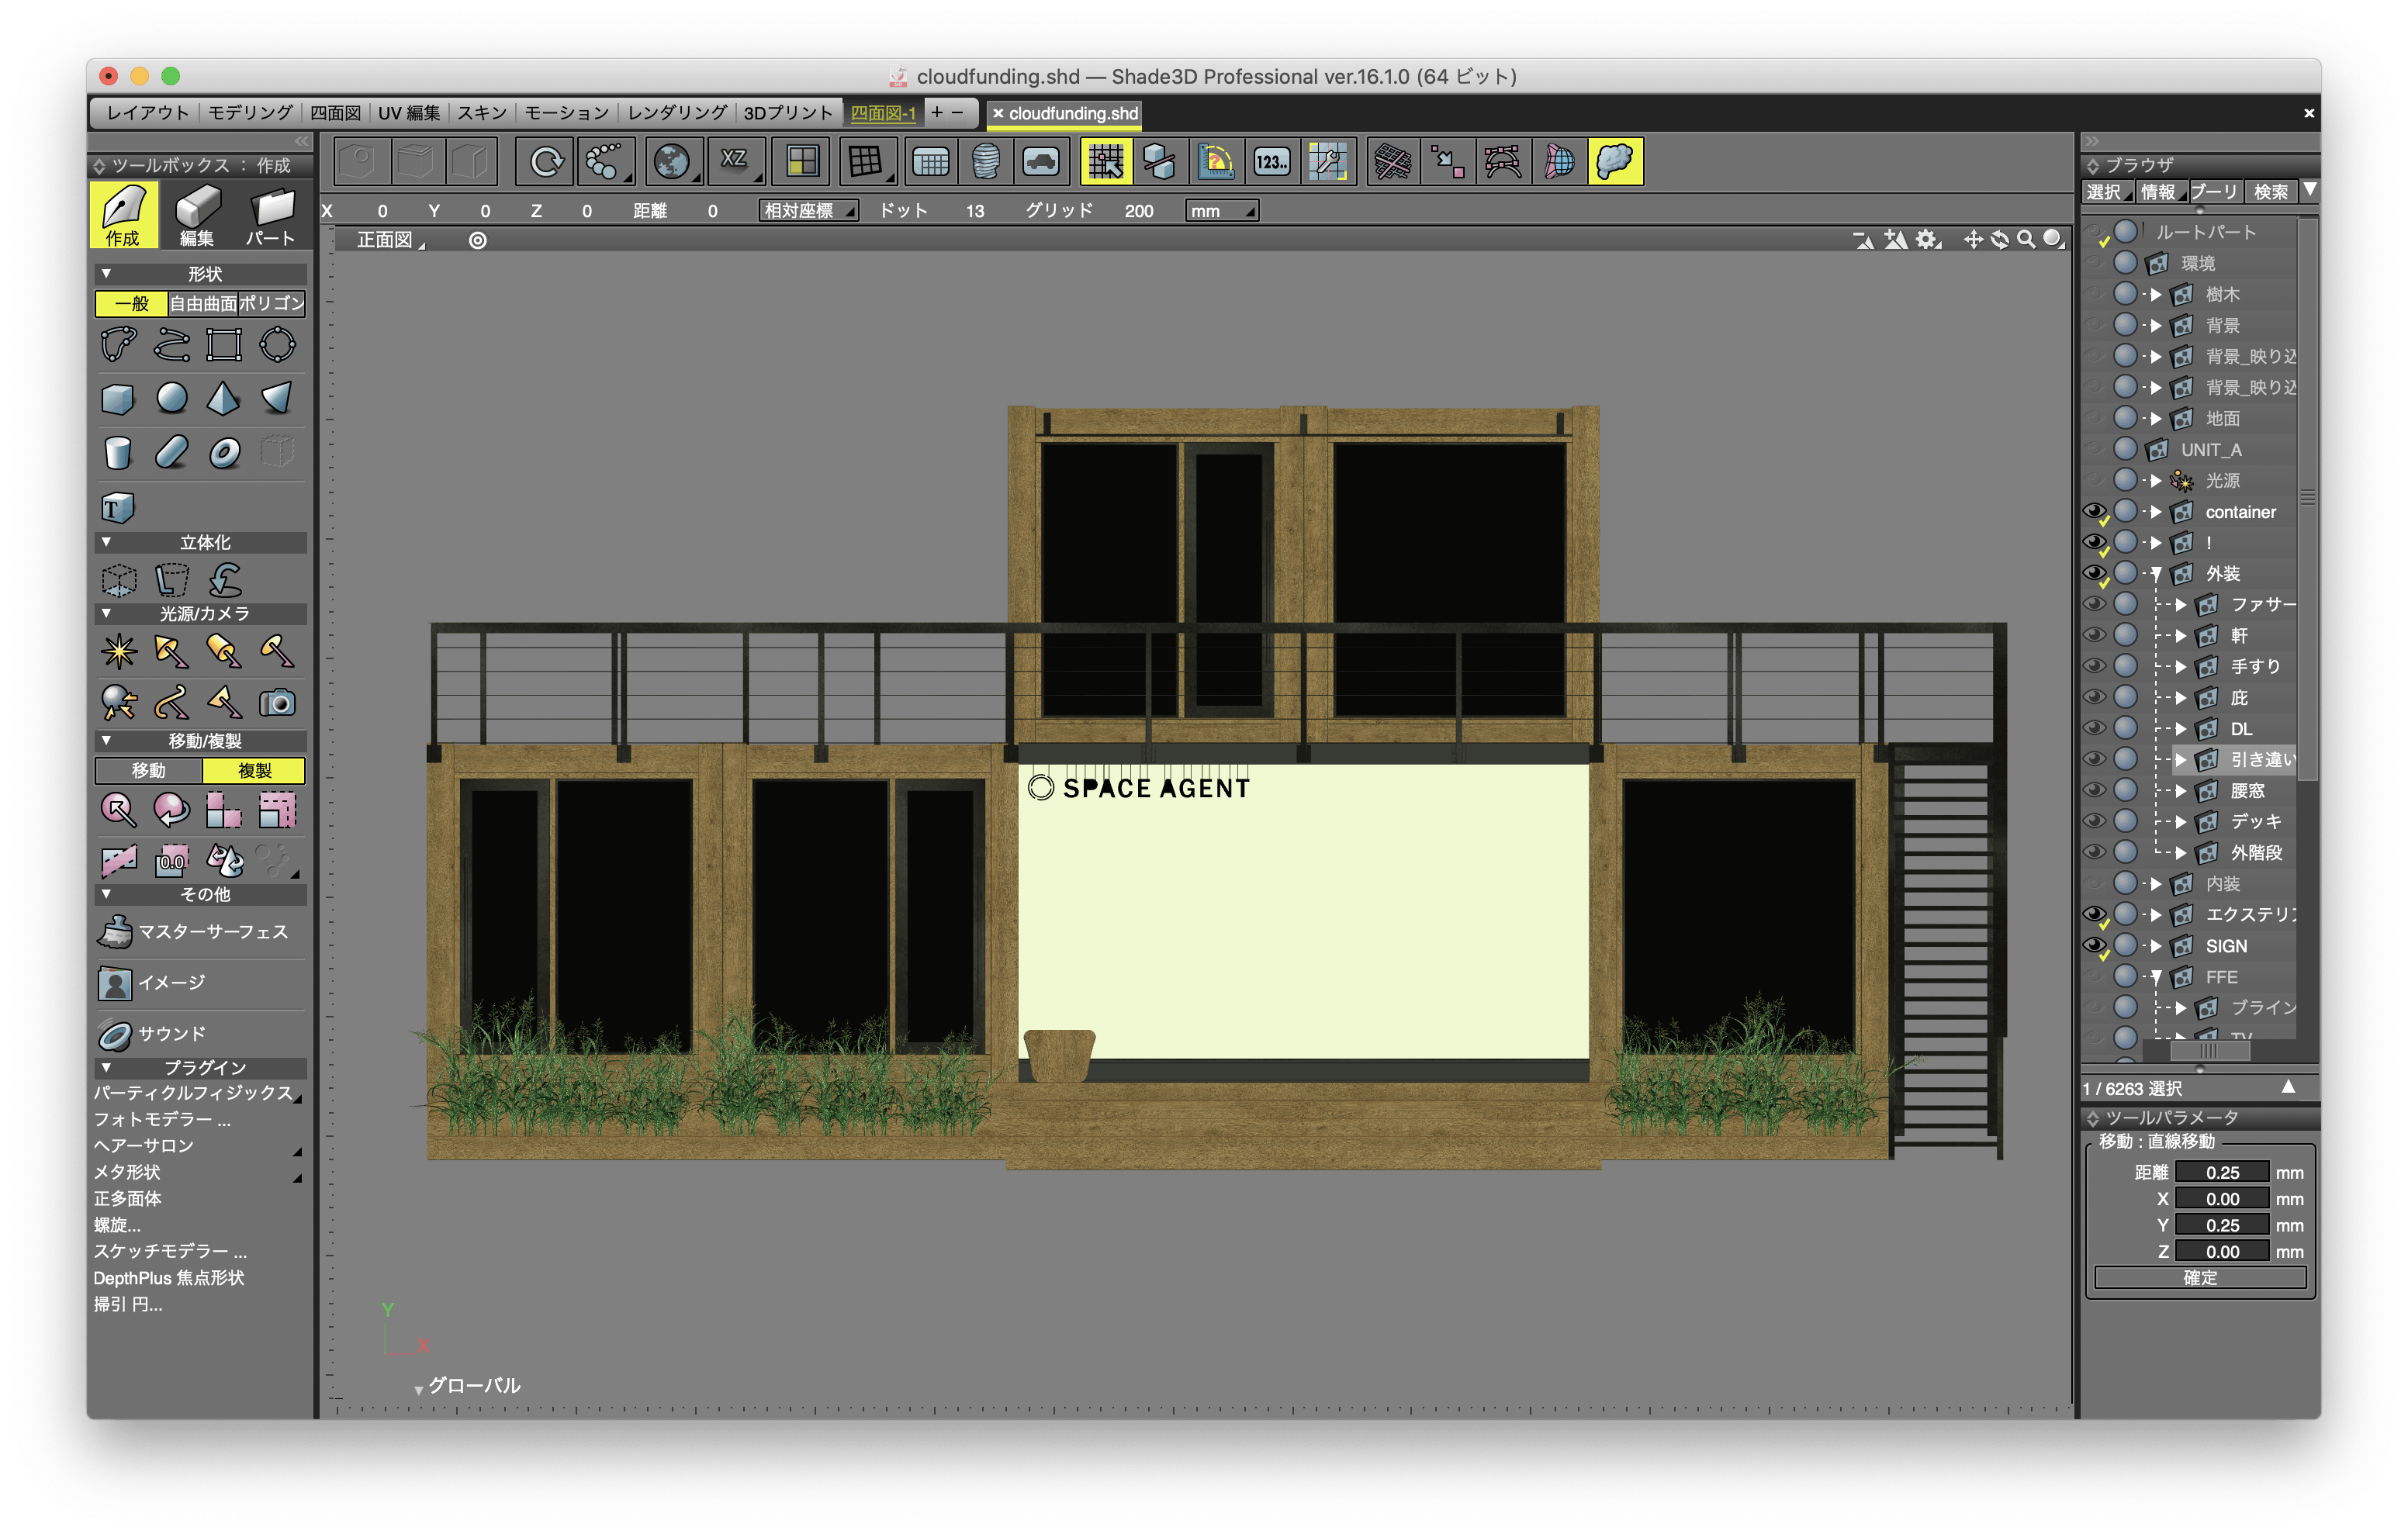This screenshot has width=2408, height=1534.
Task: Open the 相対座標 coordinate dropdown
Action: click(808, 211)
